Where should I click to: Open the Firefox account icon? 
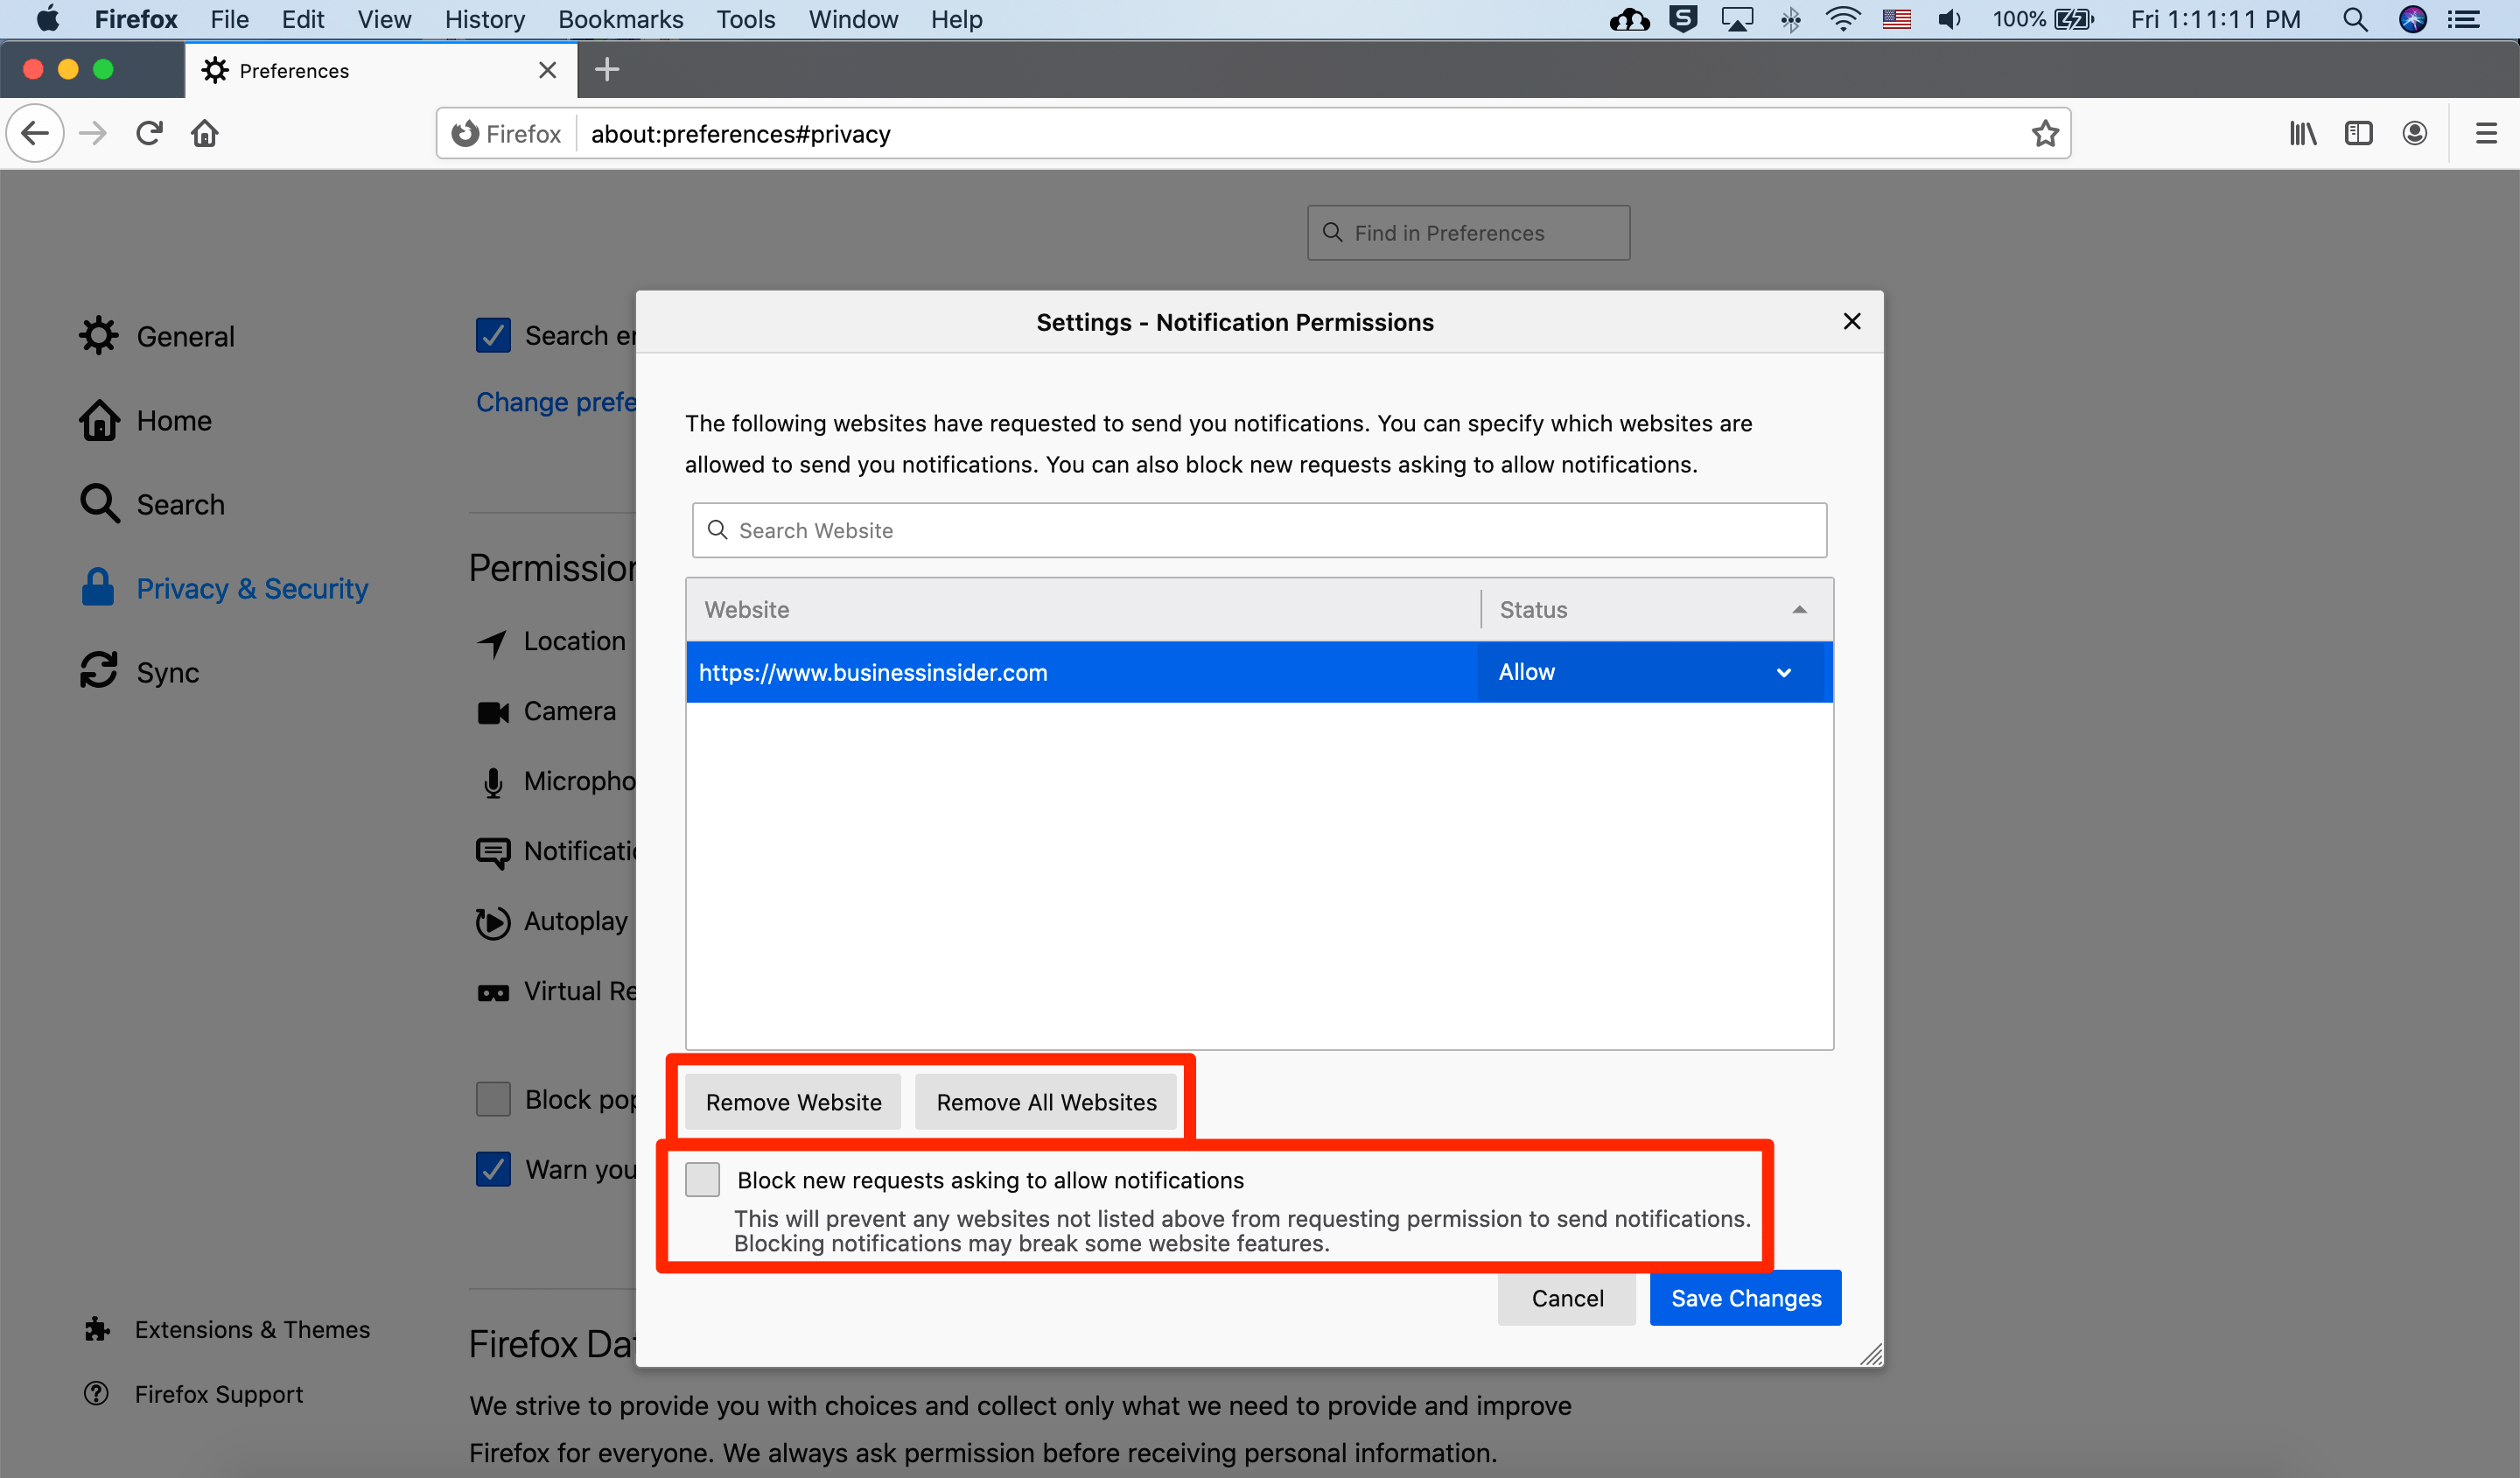click(x=2414, y=133)
